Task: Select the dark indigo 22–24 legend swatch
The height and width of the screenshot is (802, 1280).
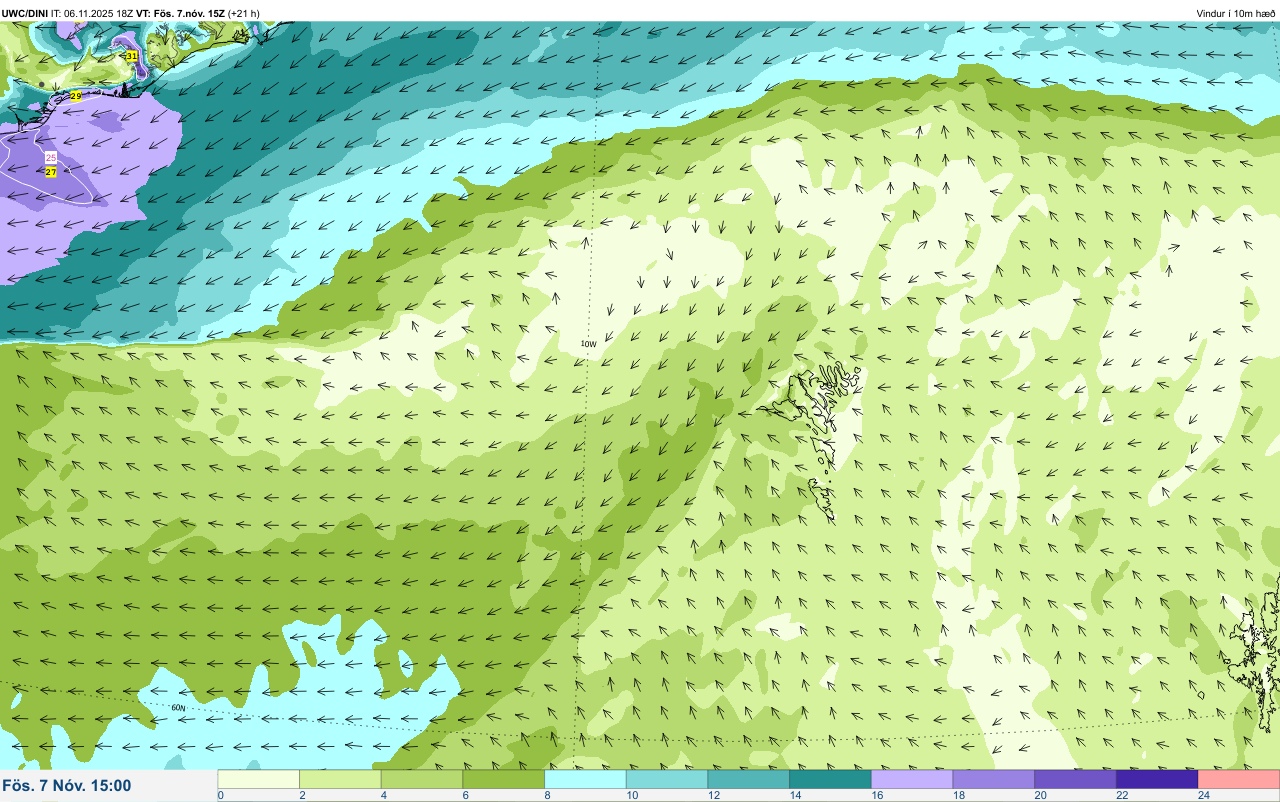Action: pos(1157,779)
